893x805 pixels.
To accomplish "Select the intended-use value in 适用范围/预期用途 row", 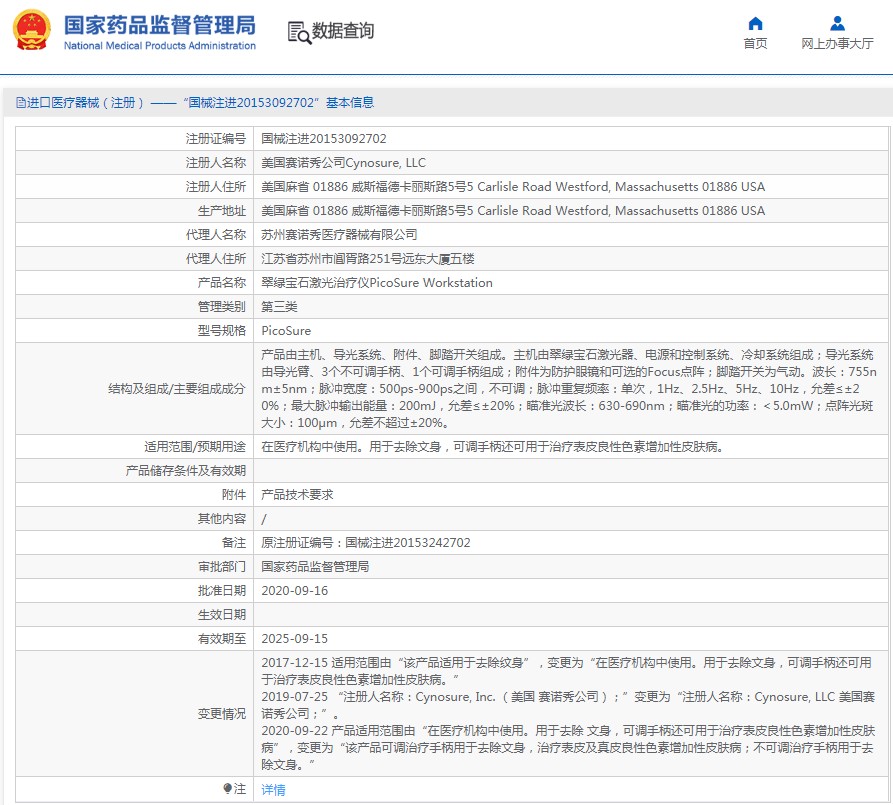I will coord(495,447).
